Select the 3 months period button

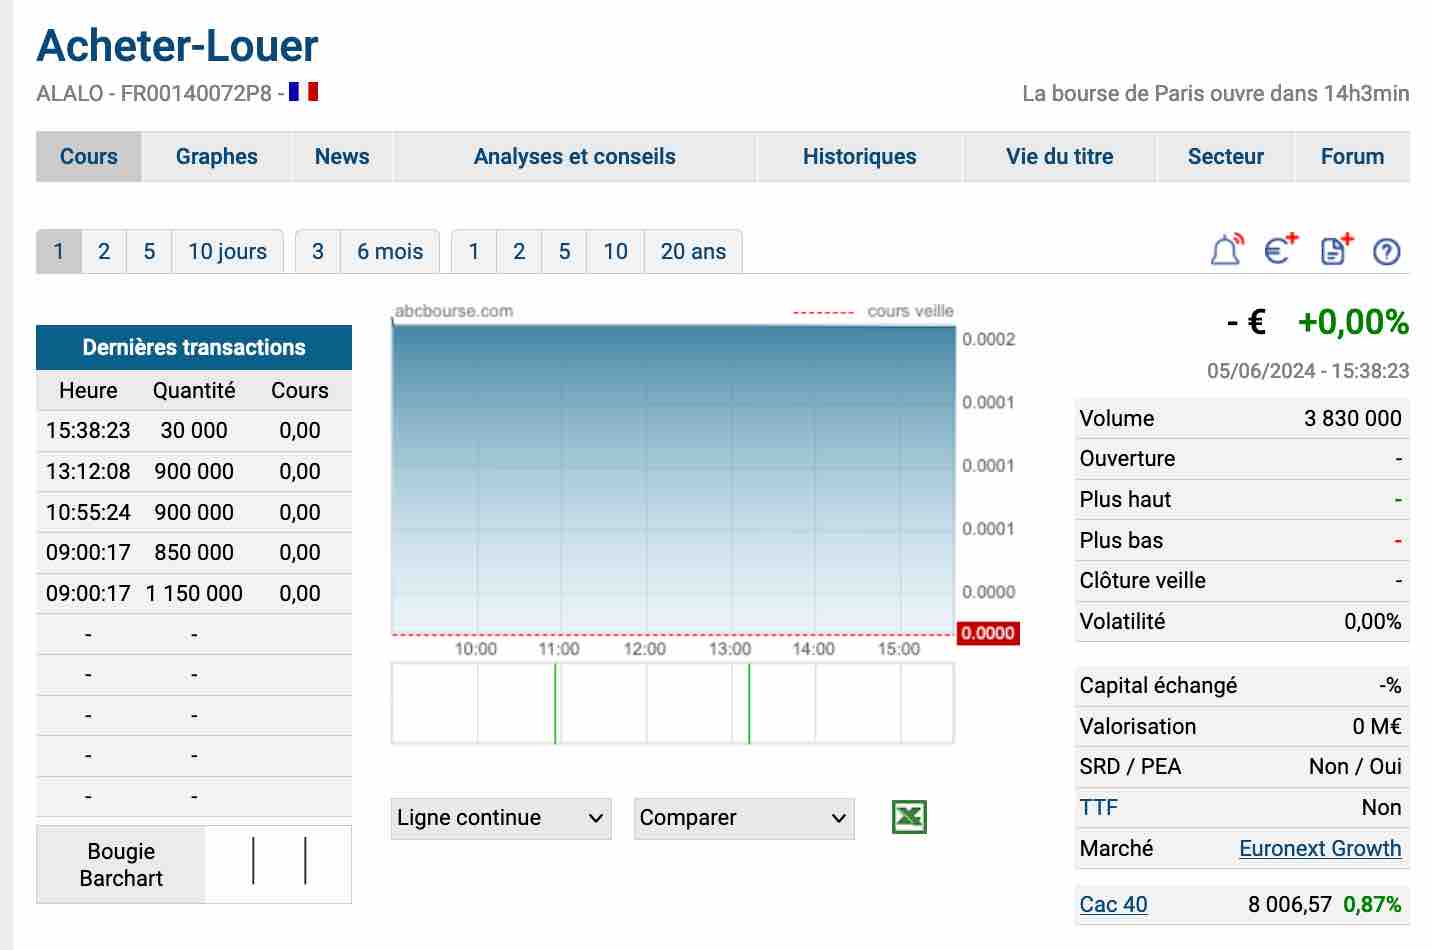[x=318, y=251]
